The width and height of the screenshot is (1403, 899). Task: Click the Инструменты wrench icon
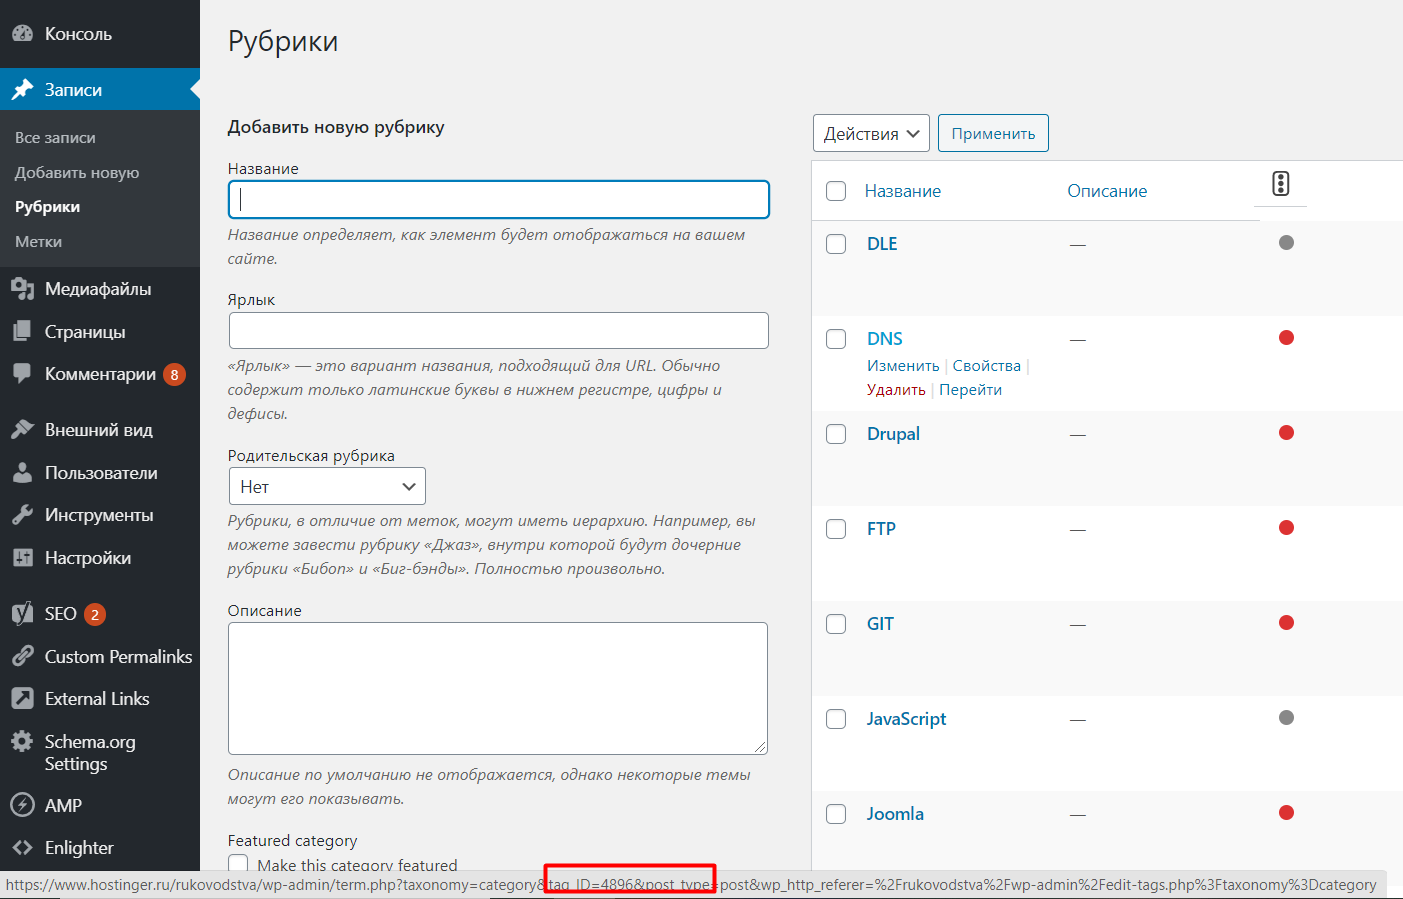[x=22, y=514]
